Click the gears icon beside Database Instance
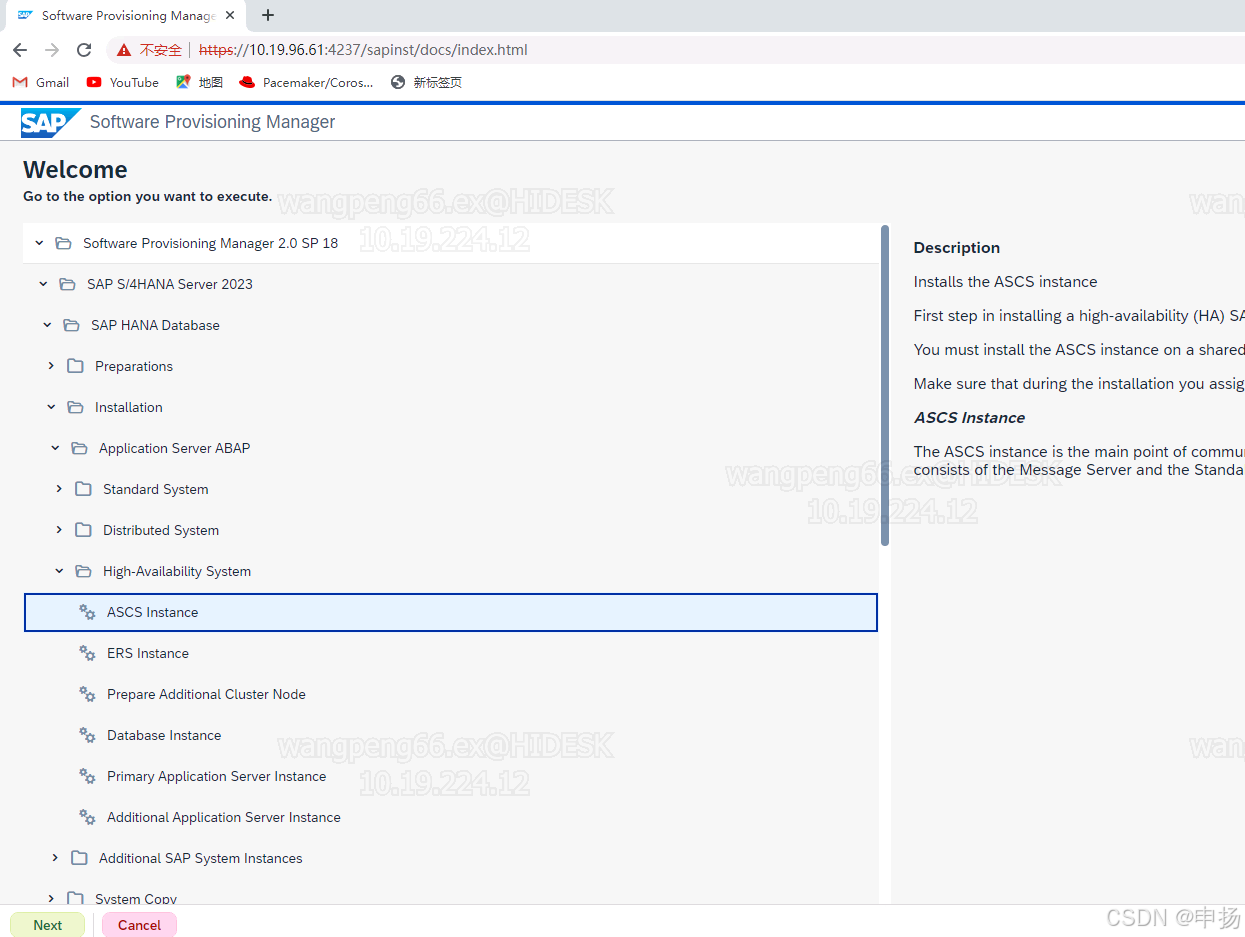Image resolution: width=1245 pixels, height=937 pixels. 87,735
